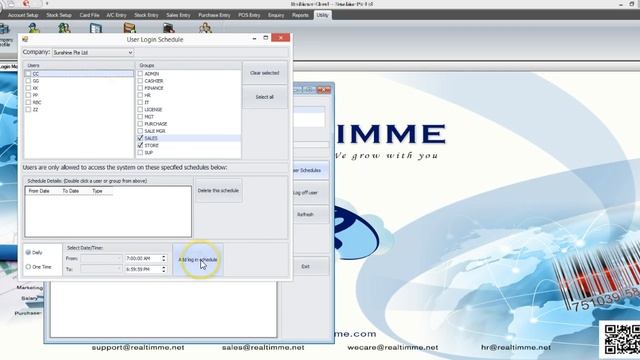Select the One Time radio option
The image size is (640, 360).
pyautogui.click(x=28, y=267)
